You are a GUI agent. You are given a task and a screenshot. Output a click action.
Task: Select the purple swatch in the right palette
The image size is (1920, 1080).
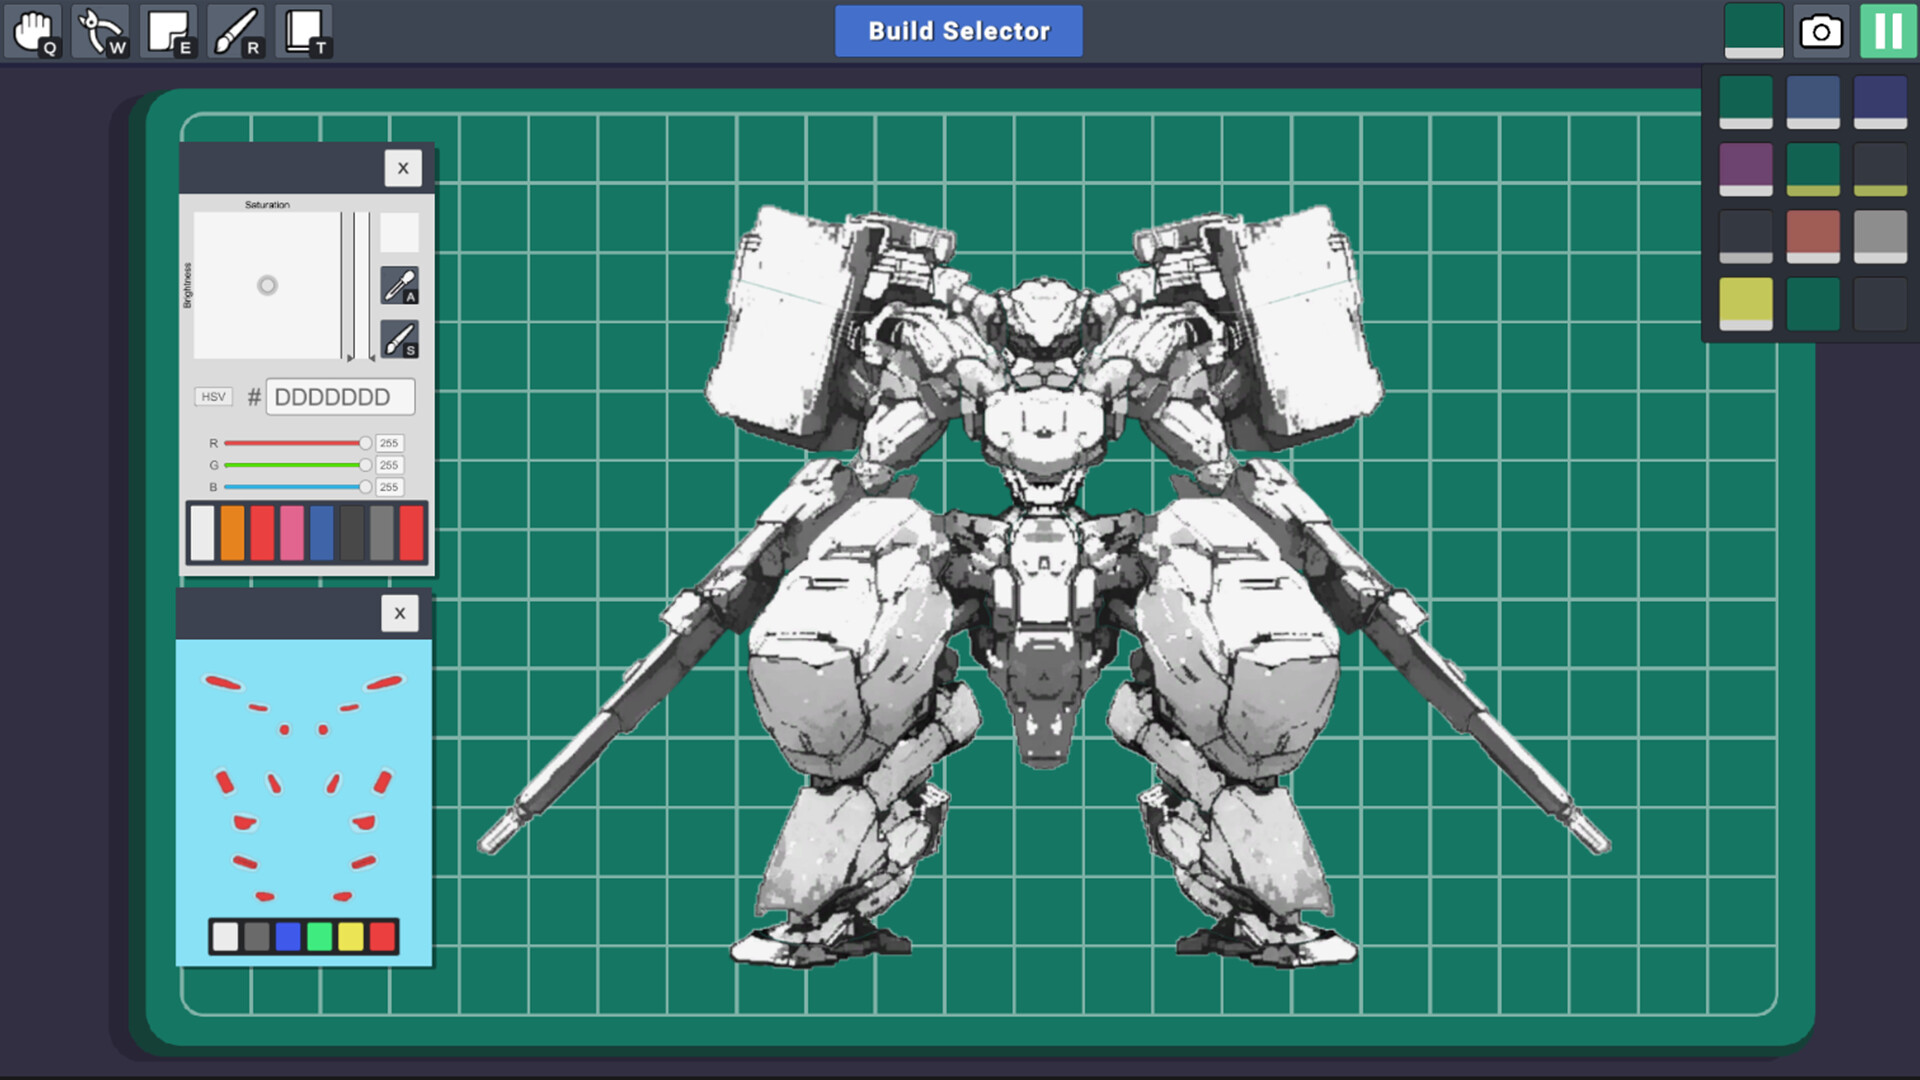pos(1746,167)
